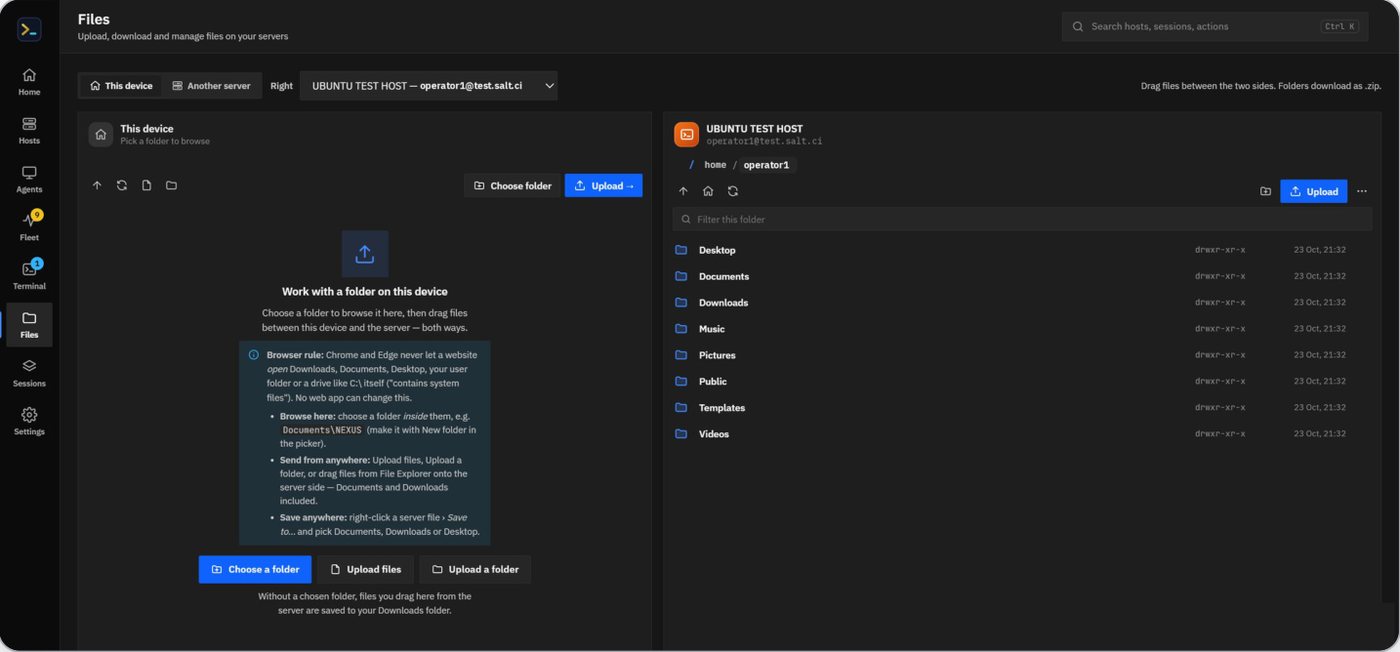
Task: Jump to home directory in the server pane
Action: pyautogui.click(x=708, y=191)
